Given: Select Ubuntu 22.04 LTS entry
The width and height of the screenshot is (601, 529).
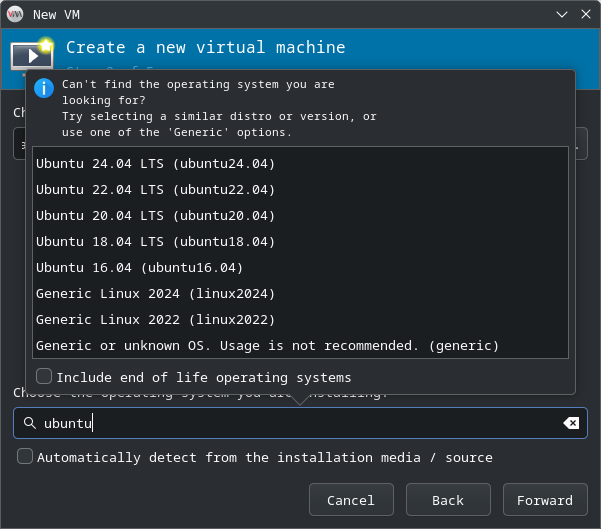Looking at the screenshot, I should click(300, 190).
